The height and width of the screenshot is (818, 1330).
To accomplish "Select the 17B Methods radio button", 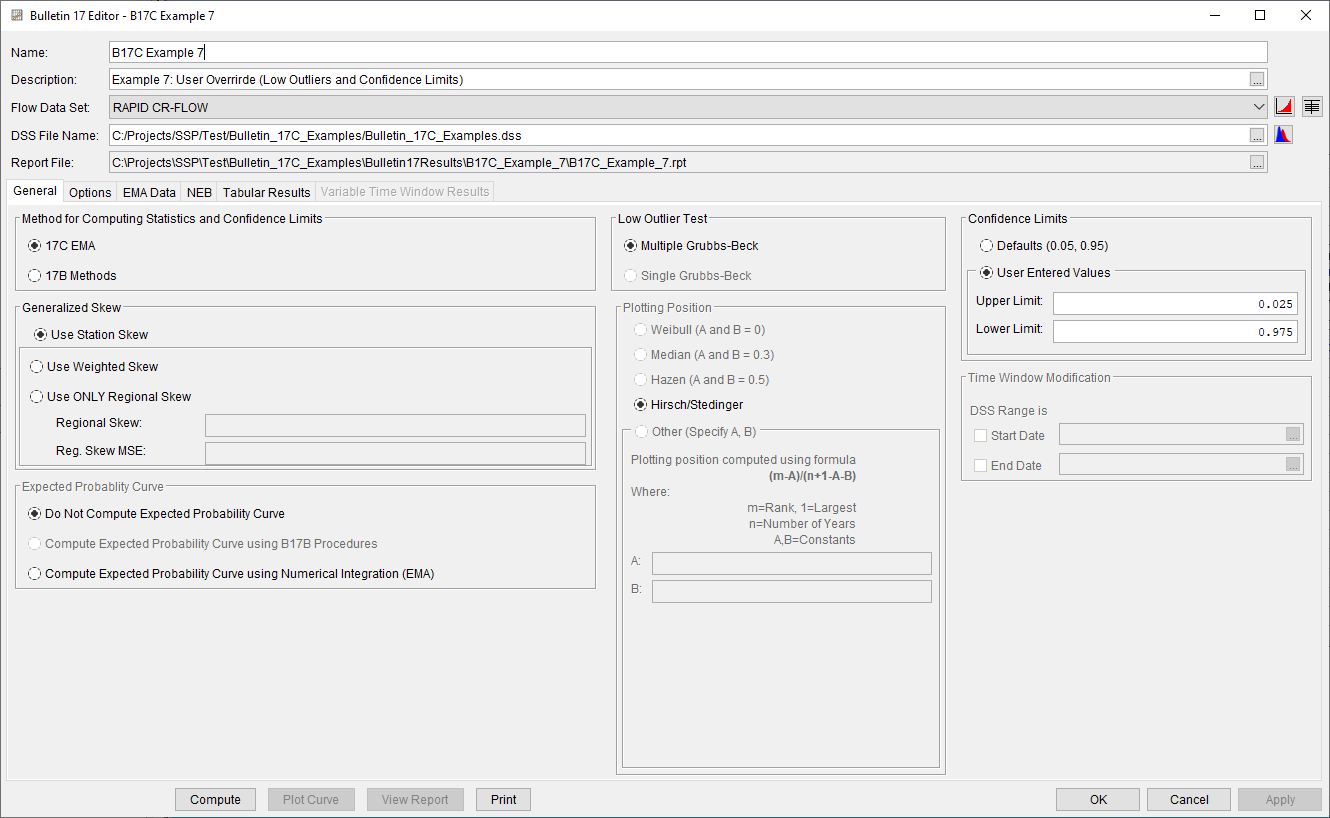I will click(36, 275).
